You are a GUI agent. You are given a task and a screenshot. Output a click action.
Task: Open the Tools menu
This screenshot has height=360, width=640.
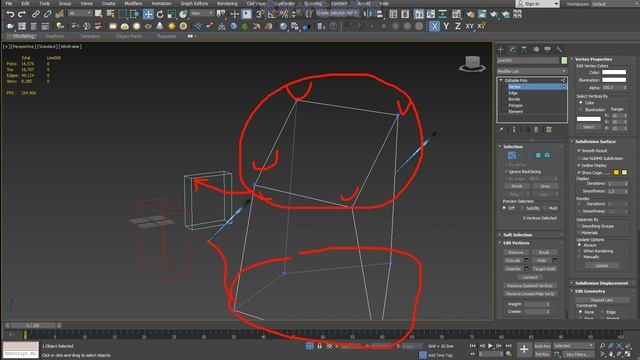pos(44,3)
